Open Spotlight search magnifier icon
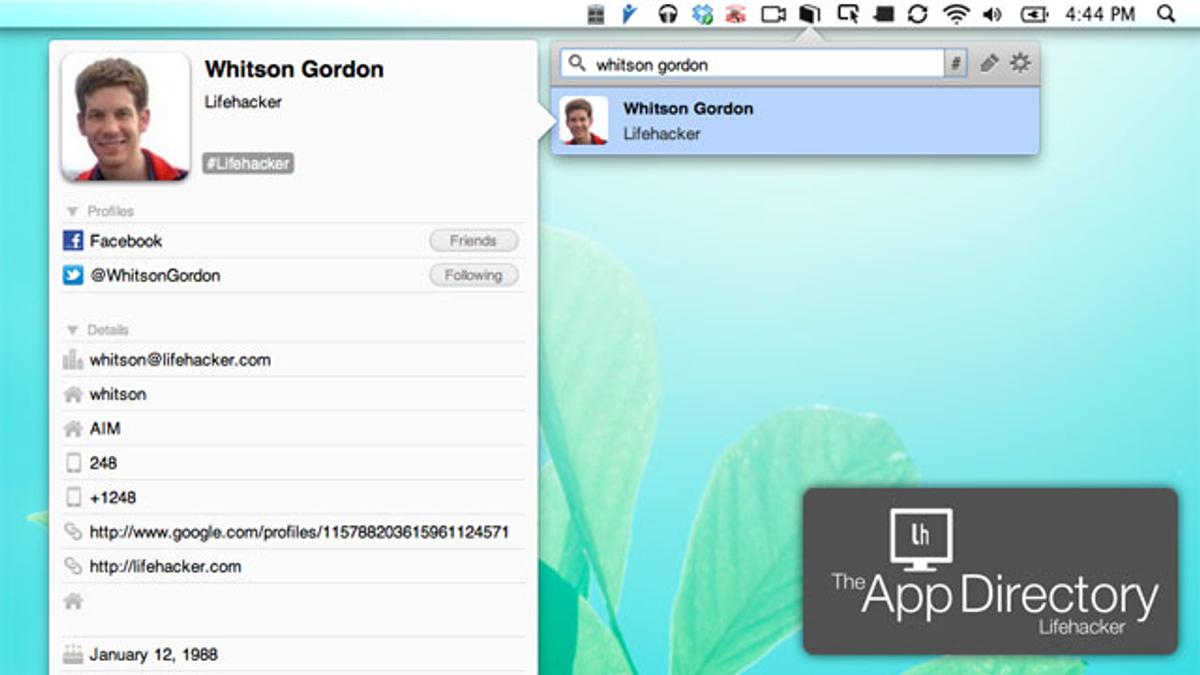1200x675 pixels. coord(1165,14)
